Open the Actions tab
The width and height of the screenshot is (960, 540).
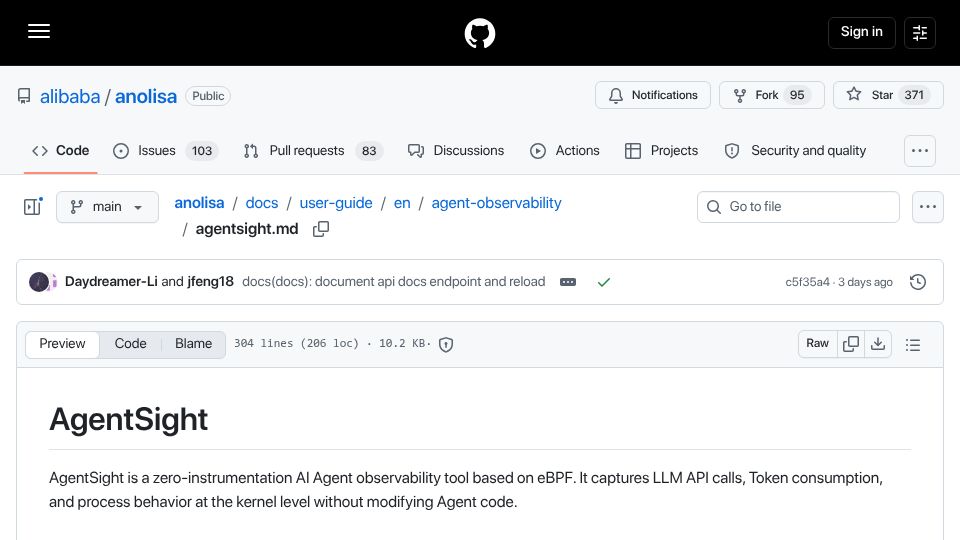[x=564, y=151]
